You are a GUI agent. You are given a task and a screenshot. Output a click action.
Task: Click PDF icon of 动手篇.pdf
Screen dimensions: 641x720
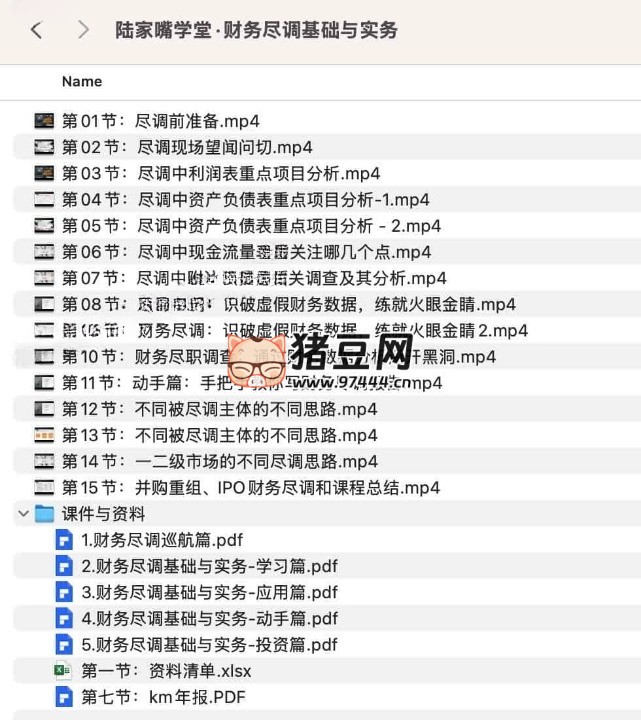(x=64, y=619)
